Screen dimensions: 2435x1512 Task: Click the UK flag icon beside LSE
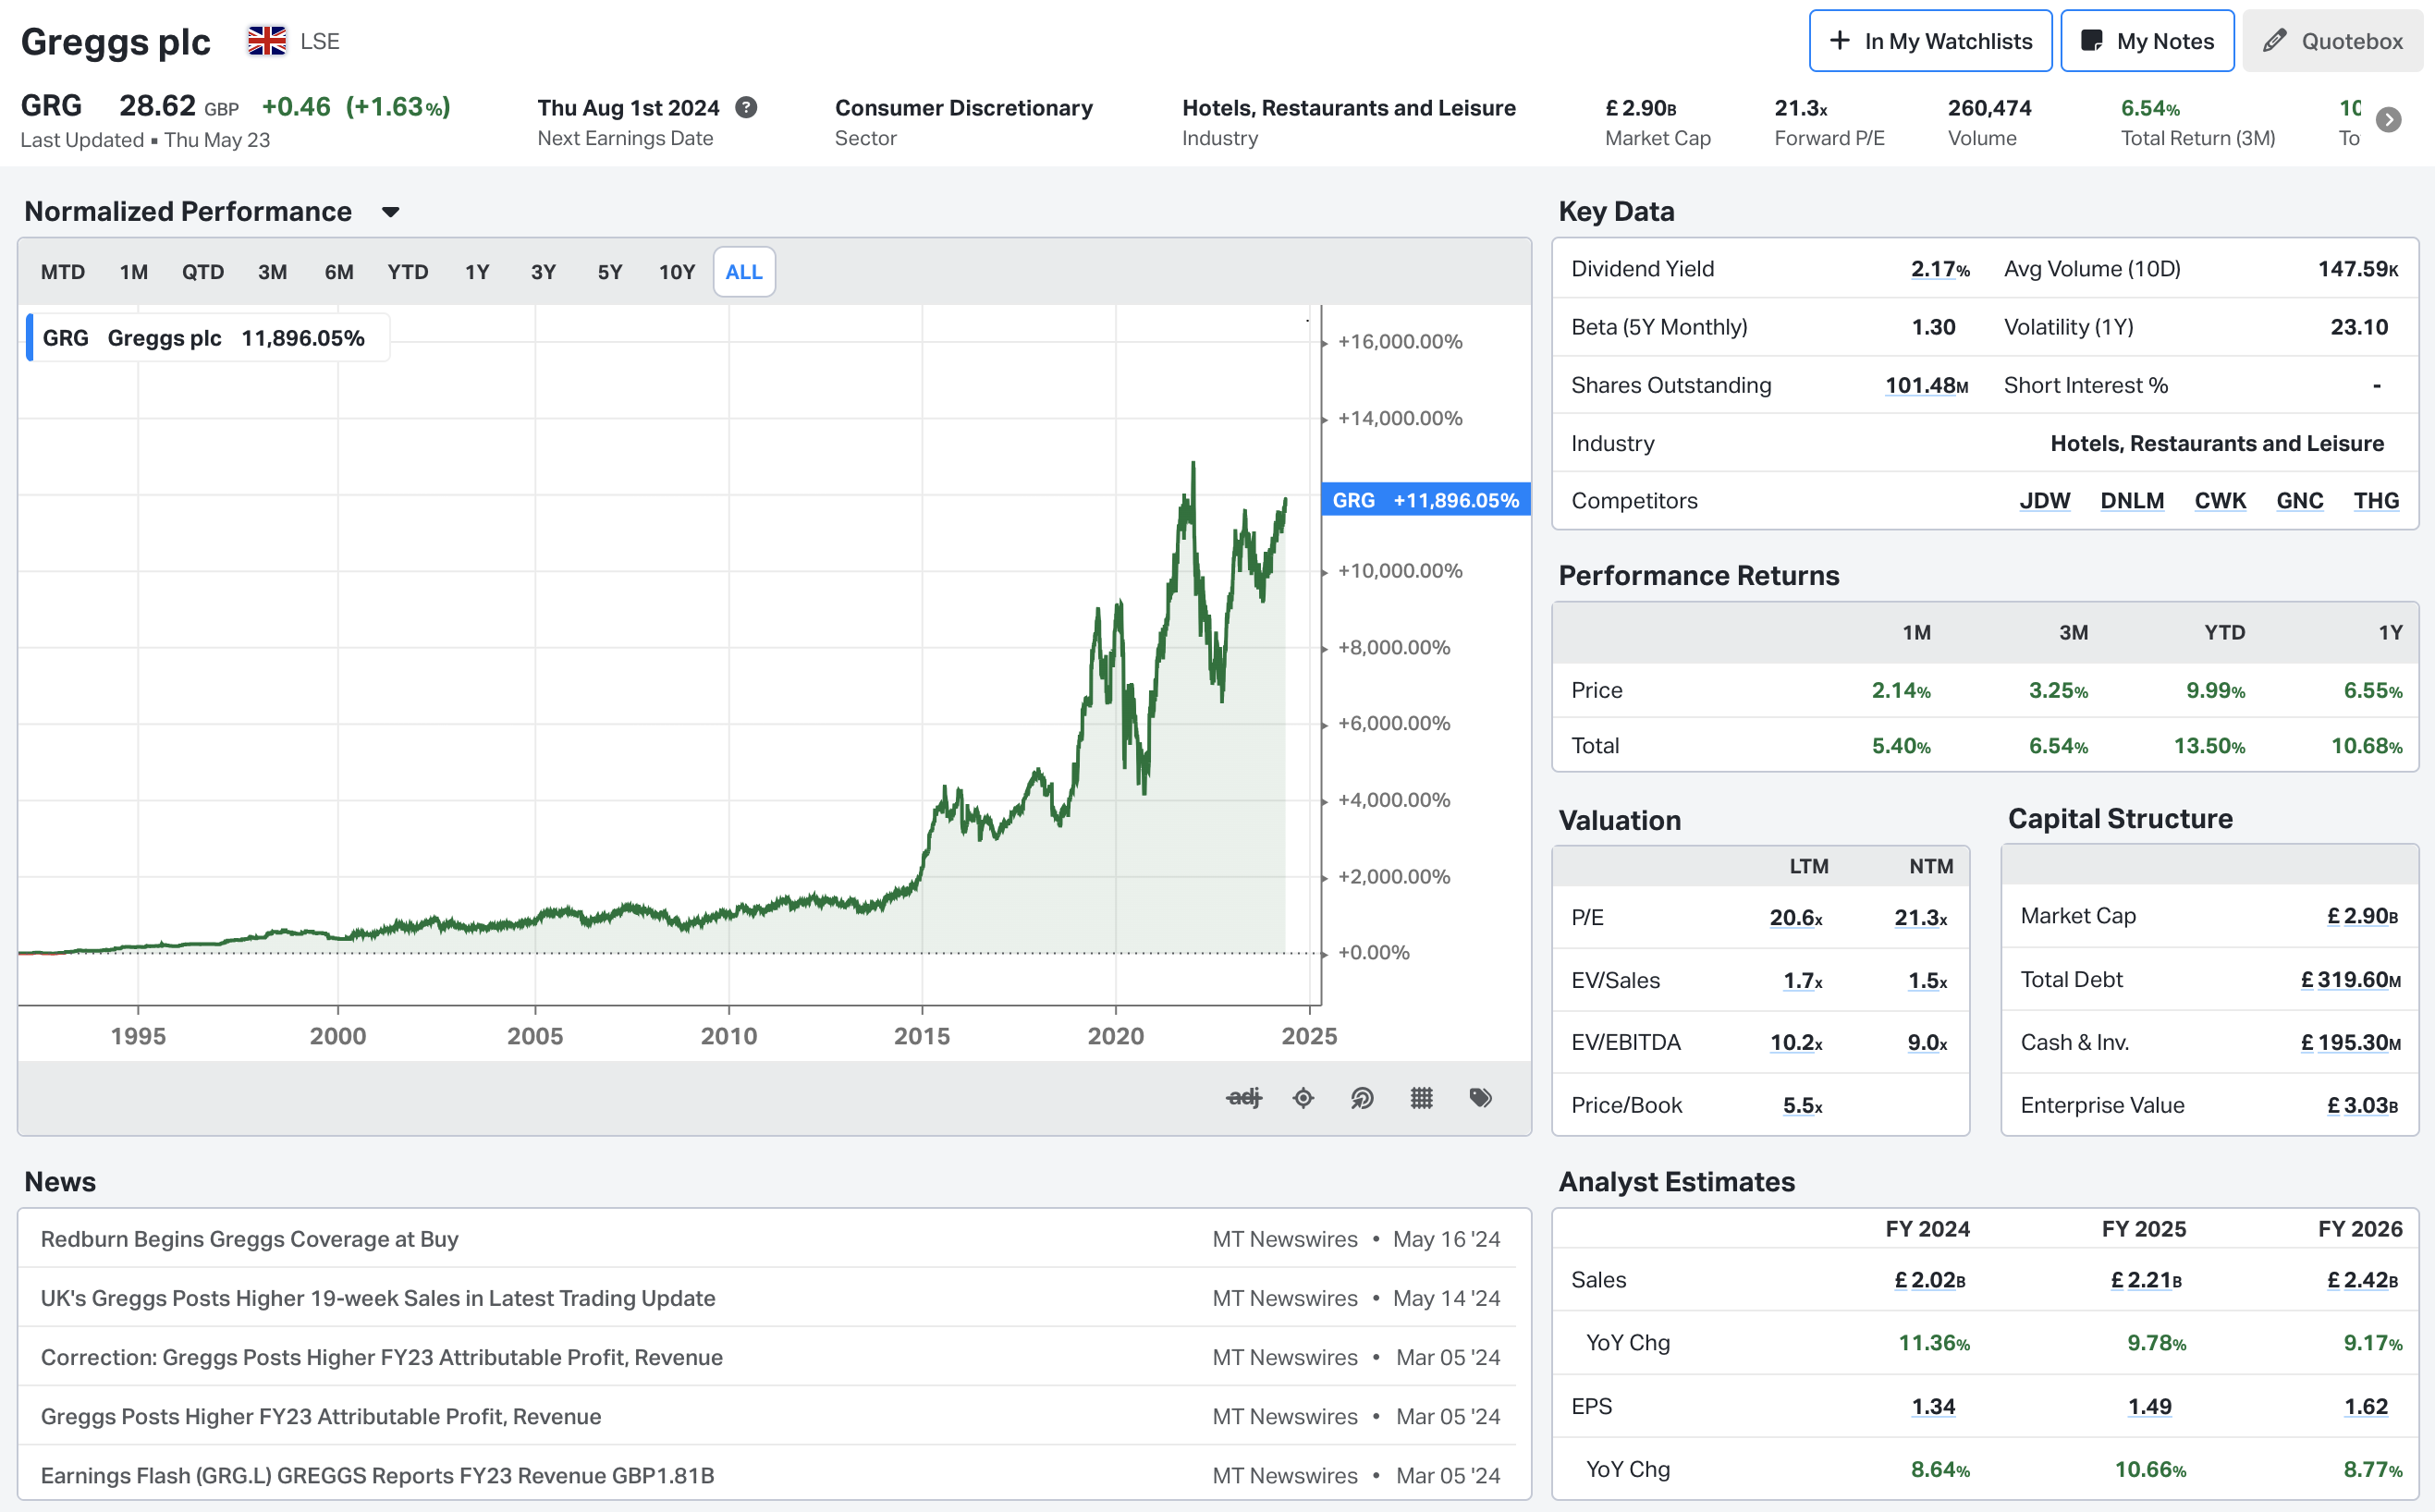[x=267, y=41]
